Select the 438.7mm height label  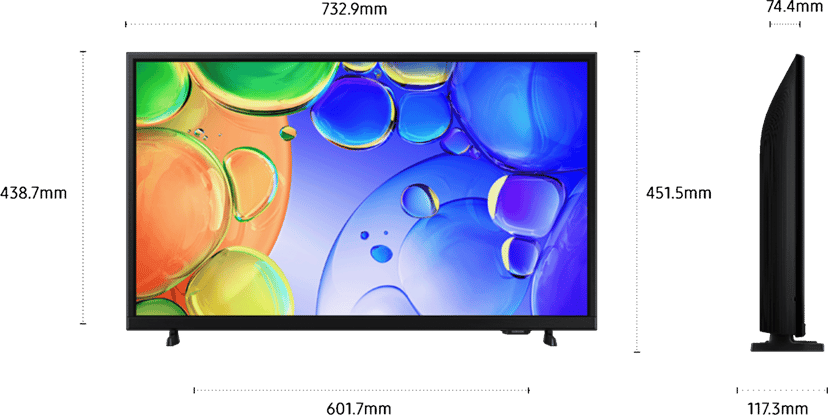[x=34, y=193]
